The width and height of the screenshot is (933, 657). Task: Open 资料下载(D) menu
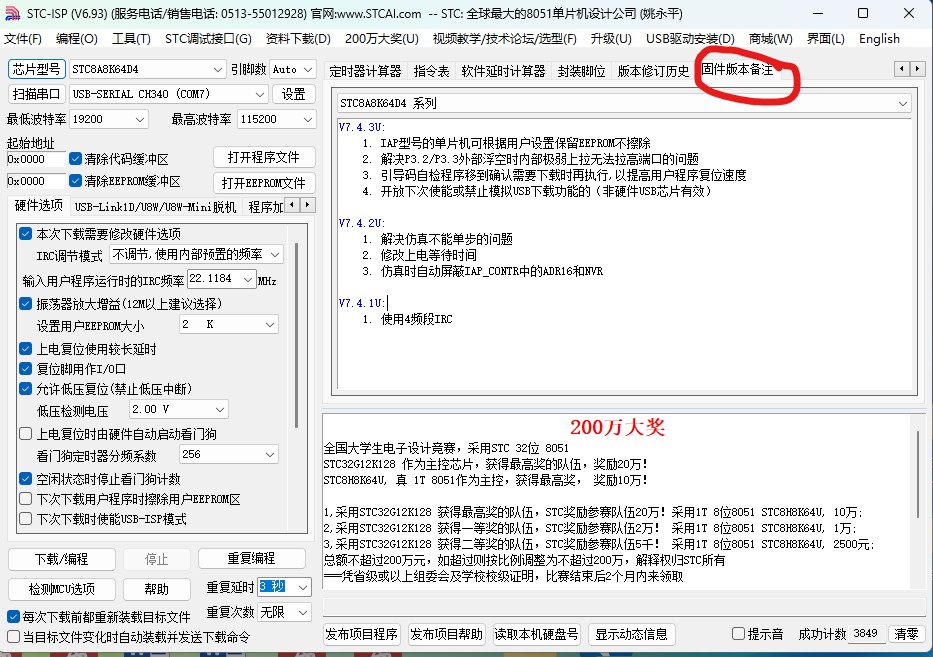coord(298,39)
